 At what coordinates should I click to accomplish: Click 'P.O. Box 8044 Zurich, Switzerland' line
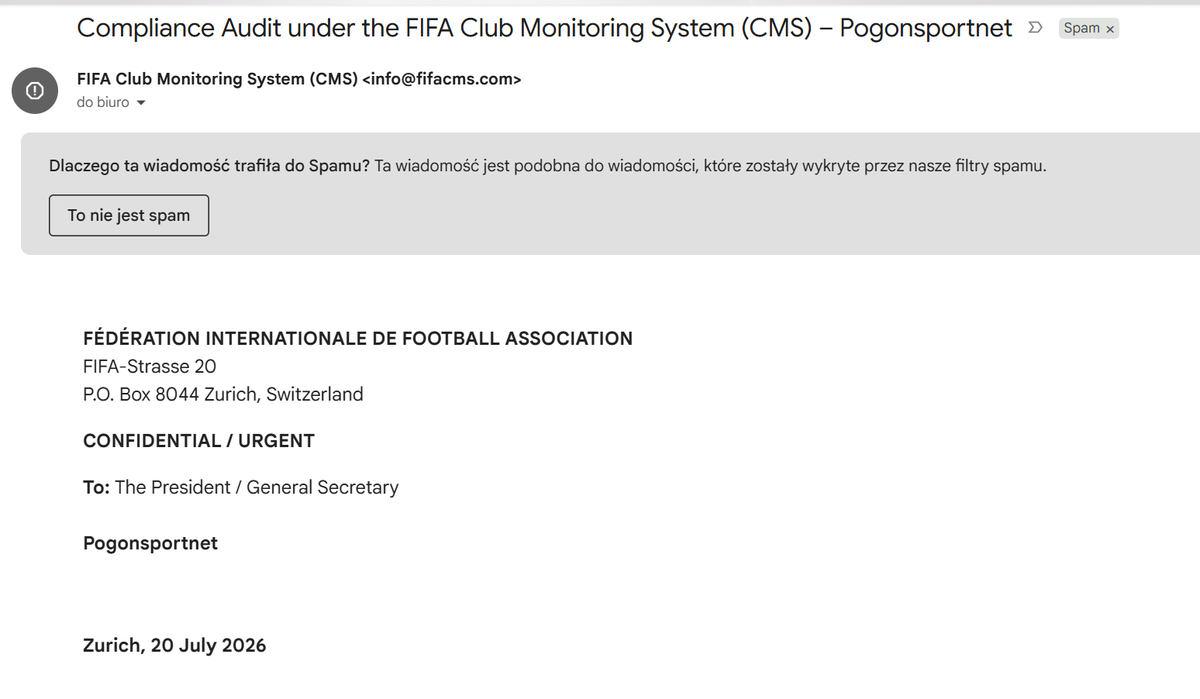click(223, 394)
